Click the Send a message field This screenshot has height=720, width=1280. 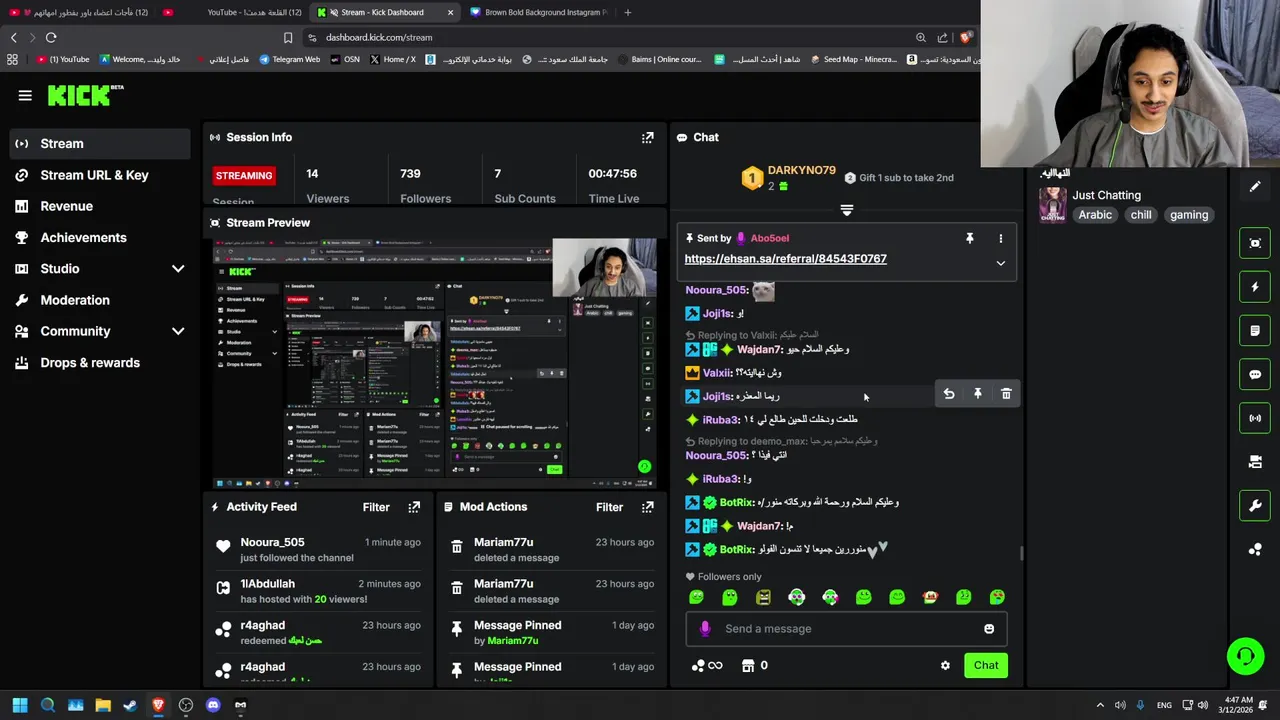[x=847, y=629]
